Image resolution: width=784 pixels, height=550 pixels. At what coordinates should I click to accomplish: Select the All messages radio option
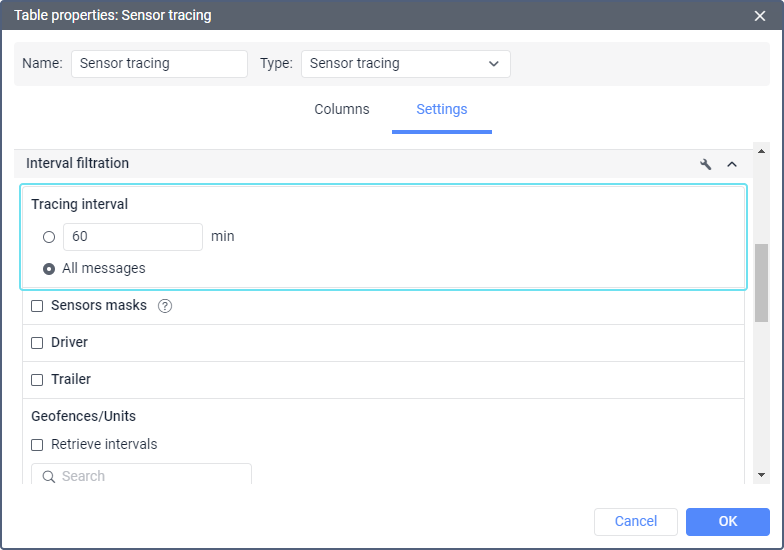[49, 269]
